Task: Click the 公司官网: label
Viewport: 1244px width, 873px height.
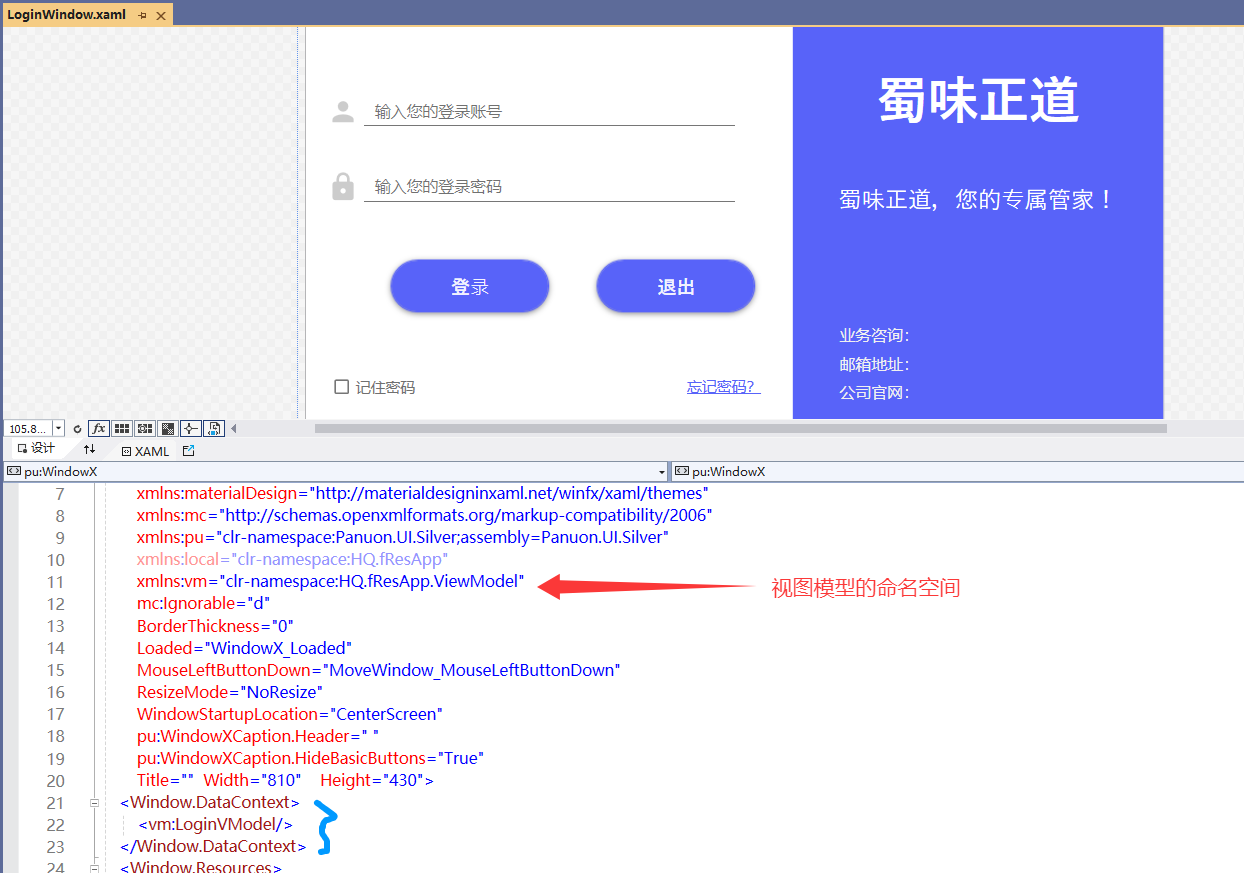Action: 874,393
